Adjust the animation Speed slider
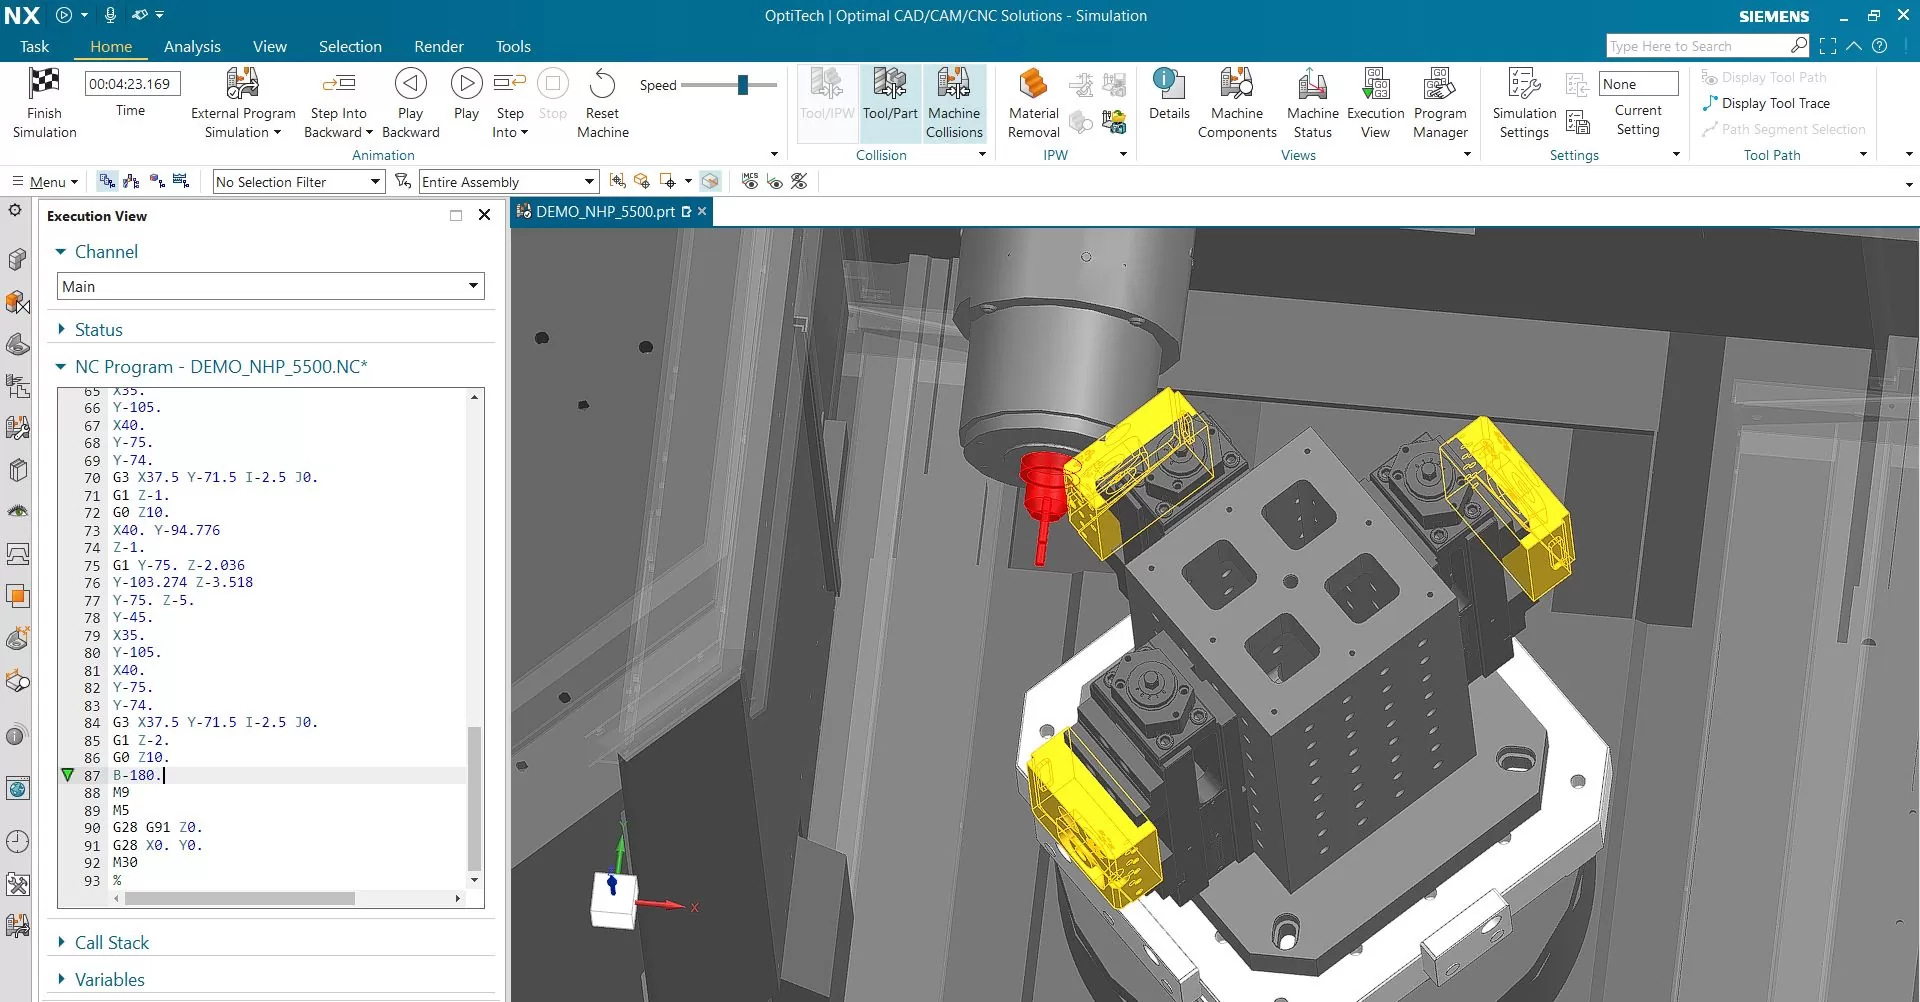Screen dimensions: 1920x1002 (x=742, y=85)
